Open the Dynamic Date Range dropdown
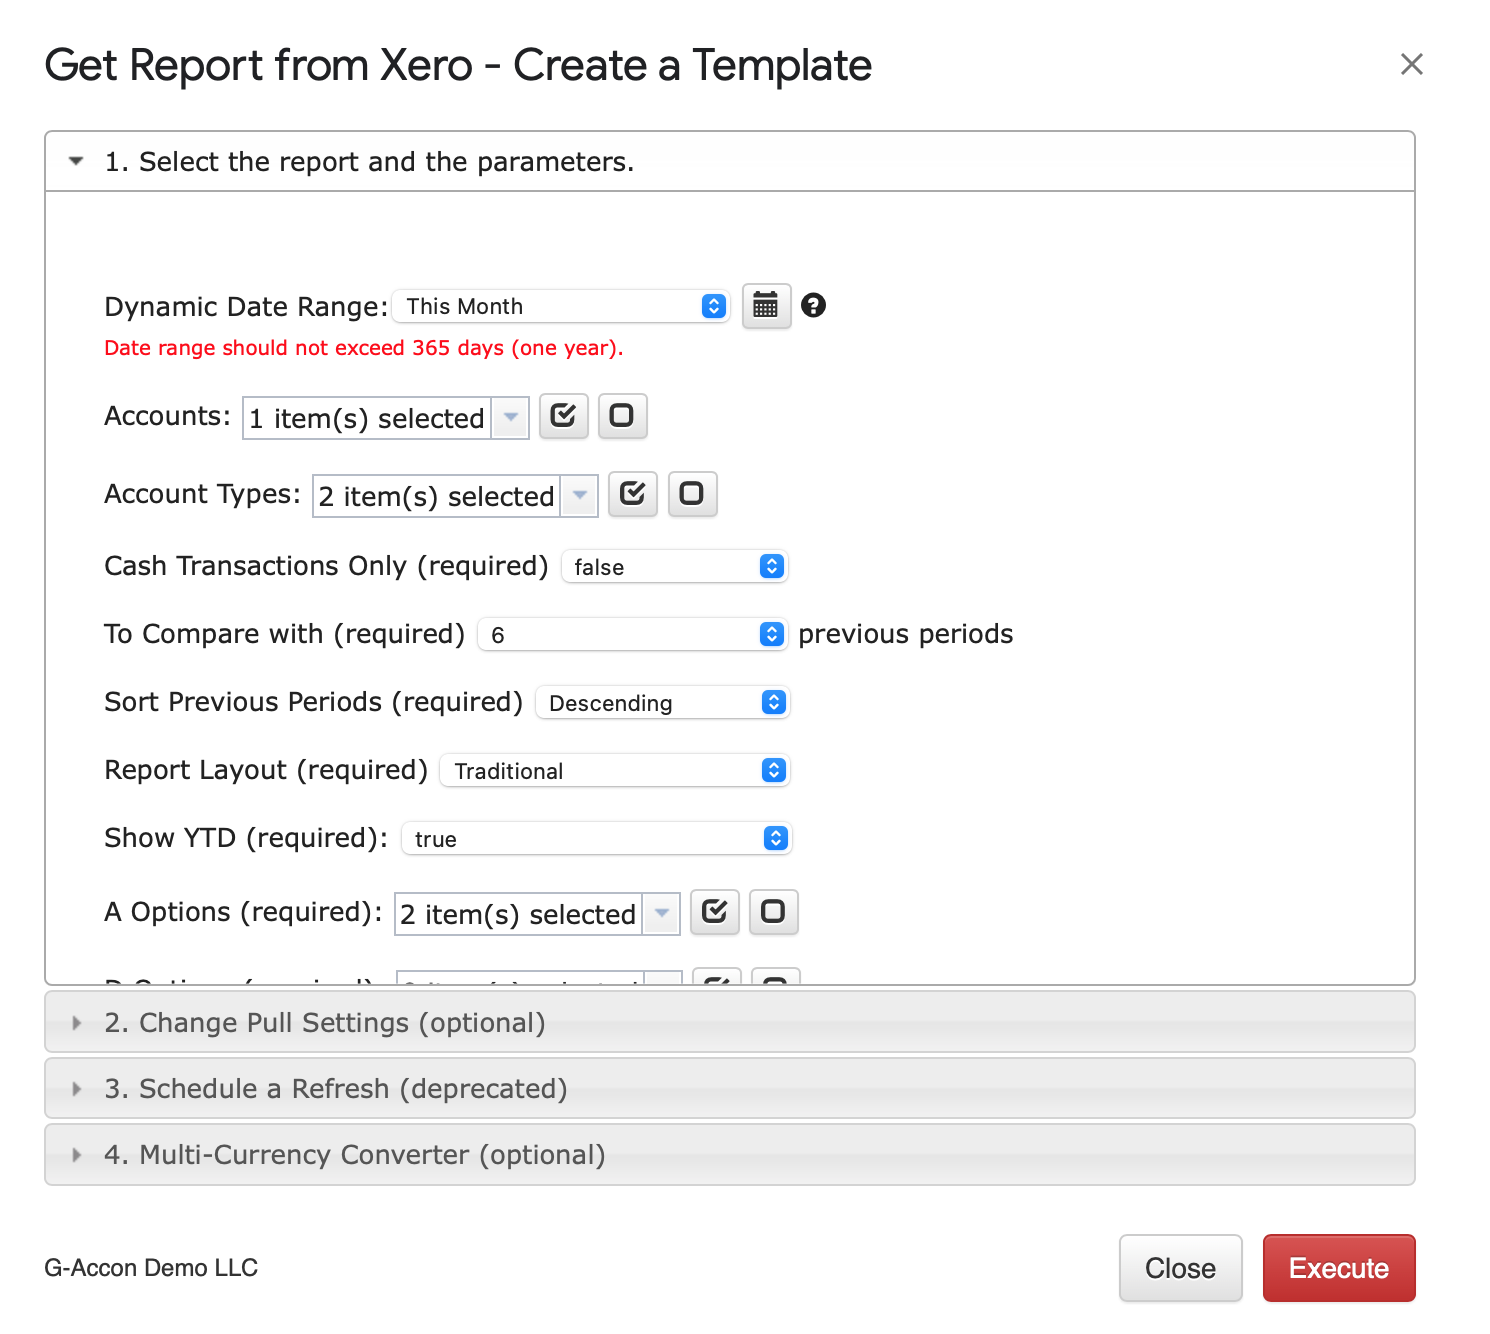This screenshot has width=1490, height=1334. [x=560, y=306]
